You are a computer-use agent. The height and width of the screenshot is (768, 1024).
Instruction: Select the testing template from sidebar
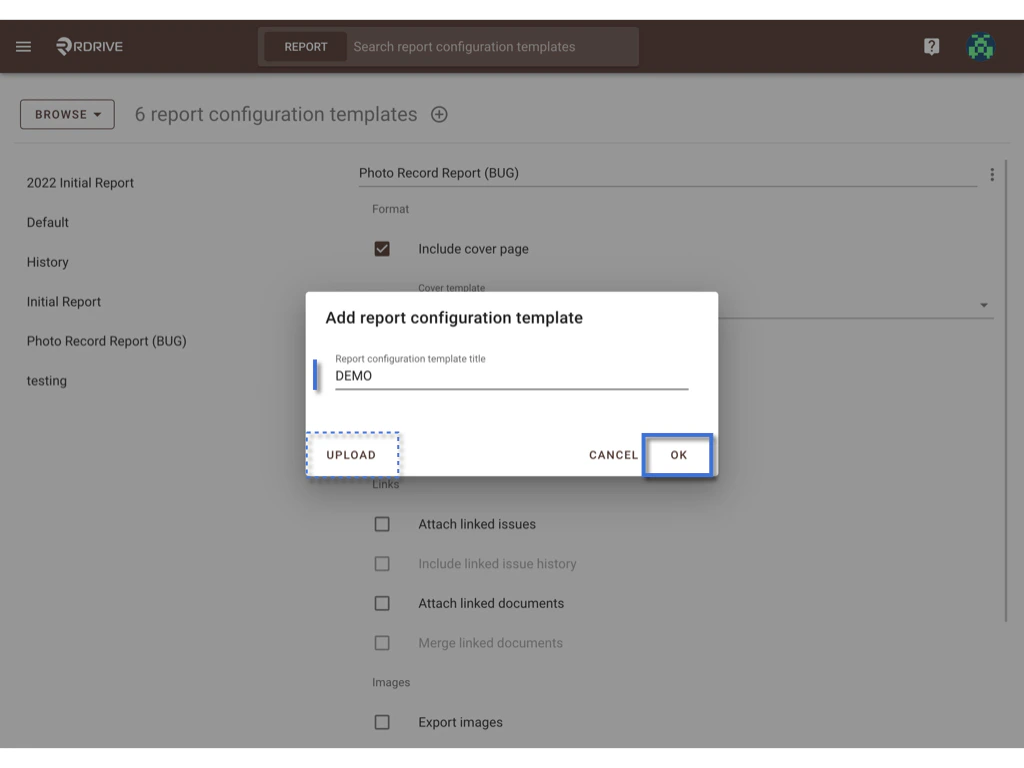[46, 380]
